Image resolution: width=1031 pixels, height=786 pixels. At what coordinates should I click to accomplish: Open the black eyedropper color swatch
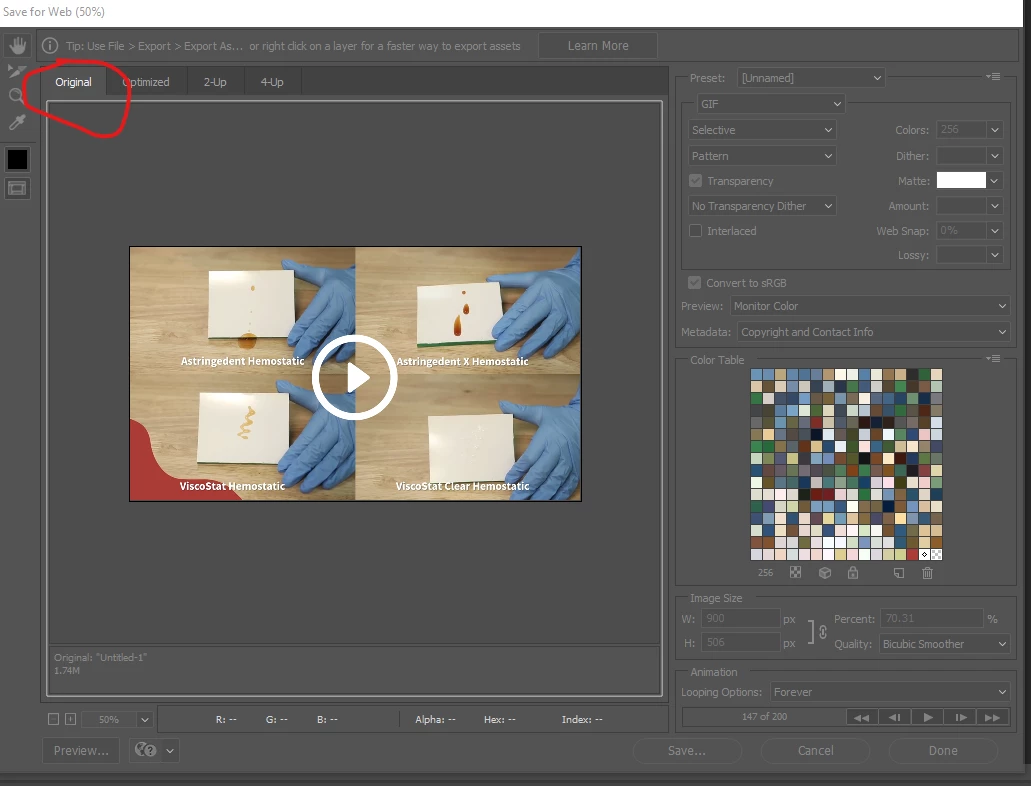tap(17, 159)
